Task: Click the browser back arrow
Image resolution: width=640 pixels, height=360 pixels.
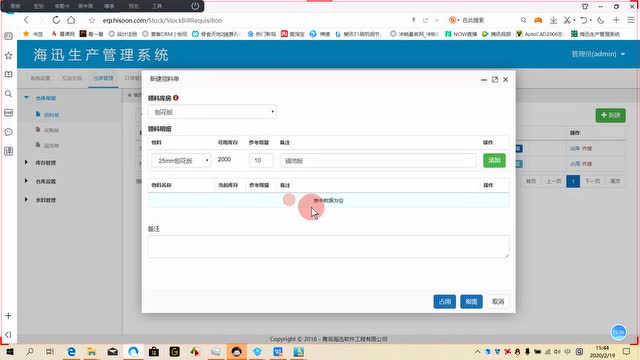Action: coord(26,20)
